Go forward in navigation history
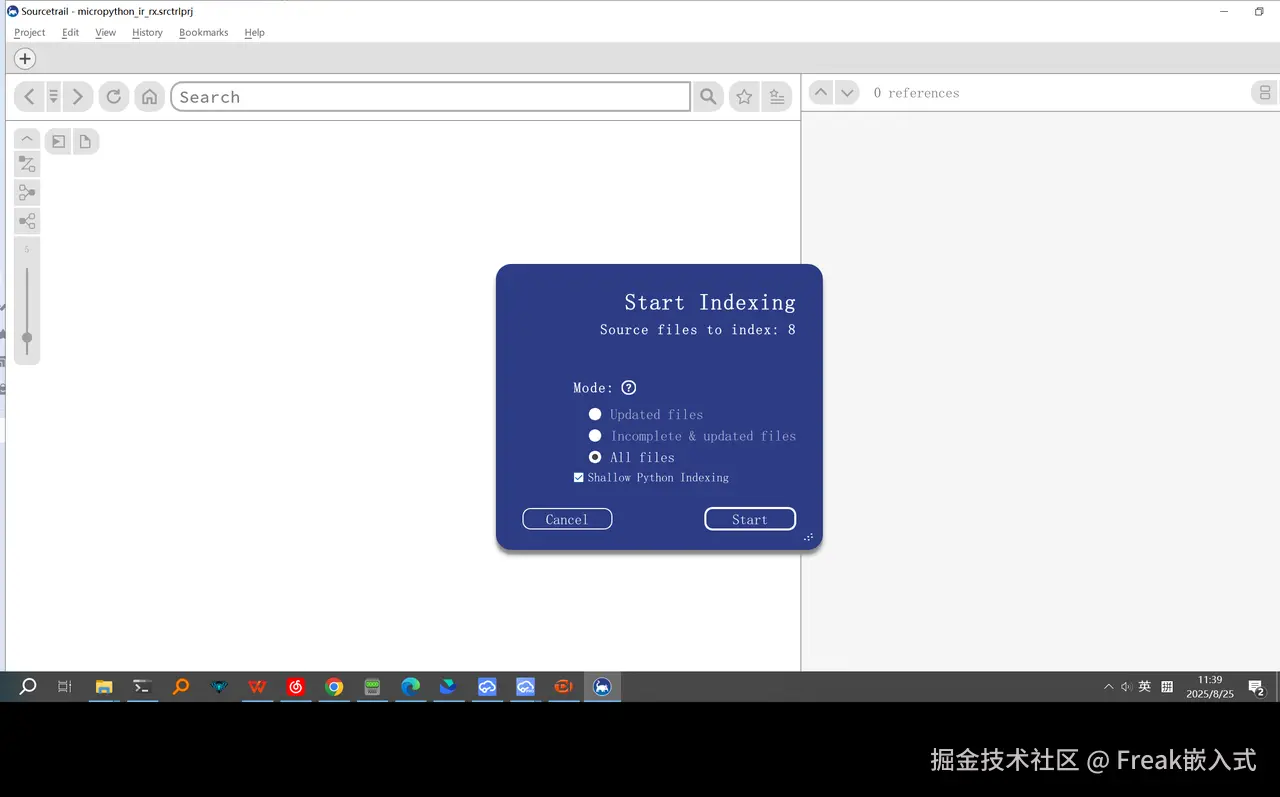This screenshot has width=1280, height=797. click(78, 97)
